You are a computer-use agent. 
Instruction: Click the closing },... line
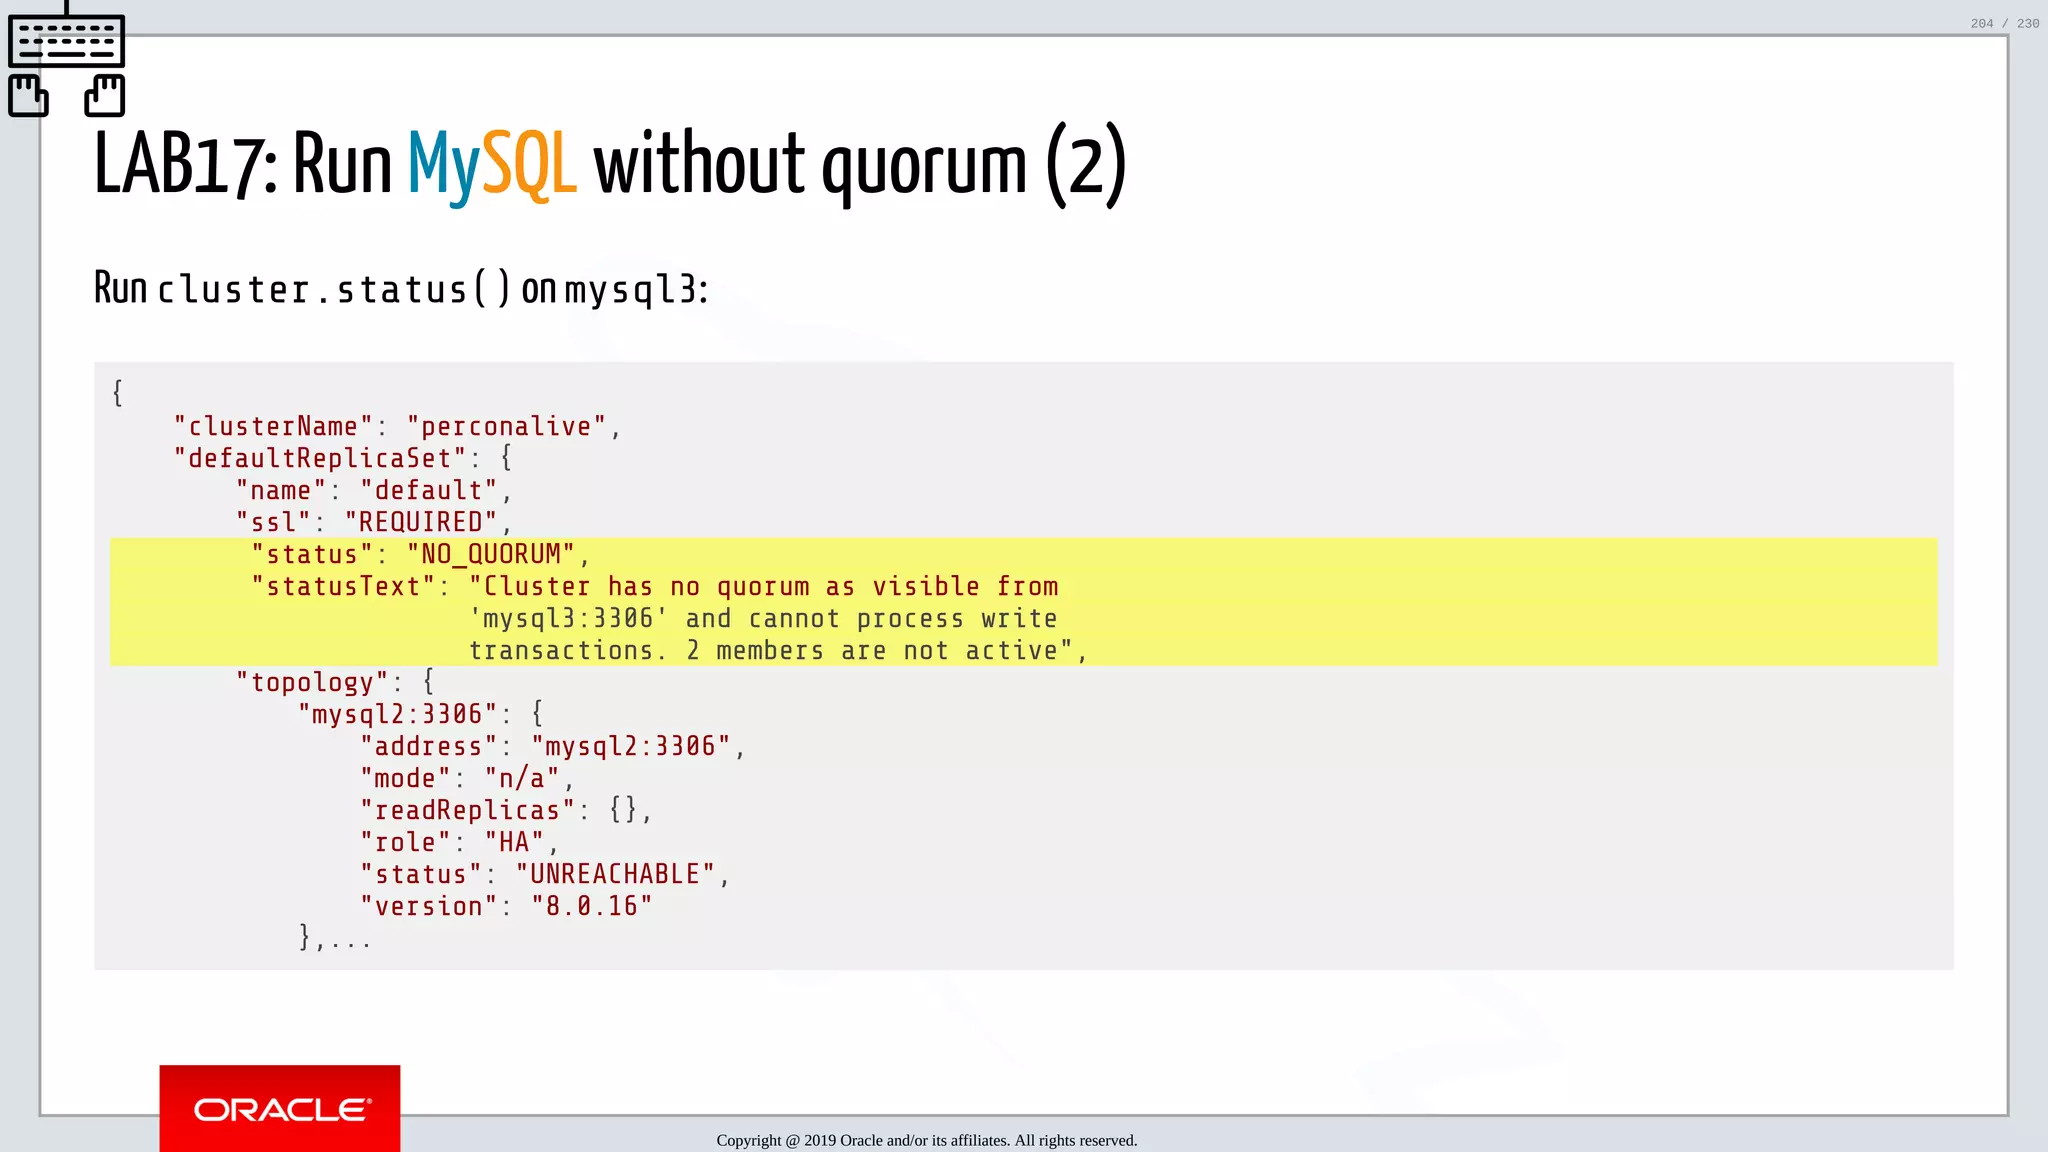point(335,938)
